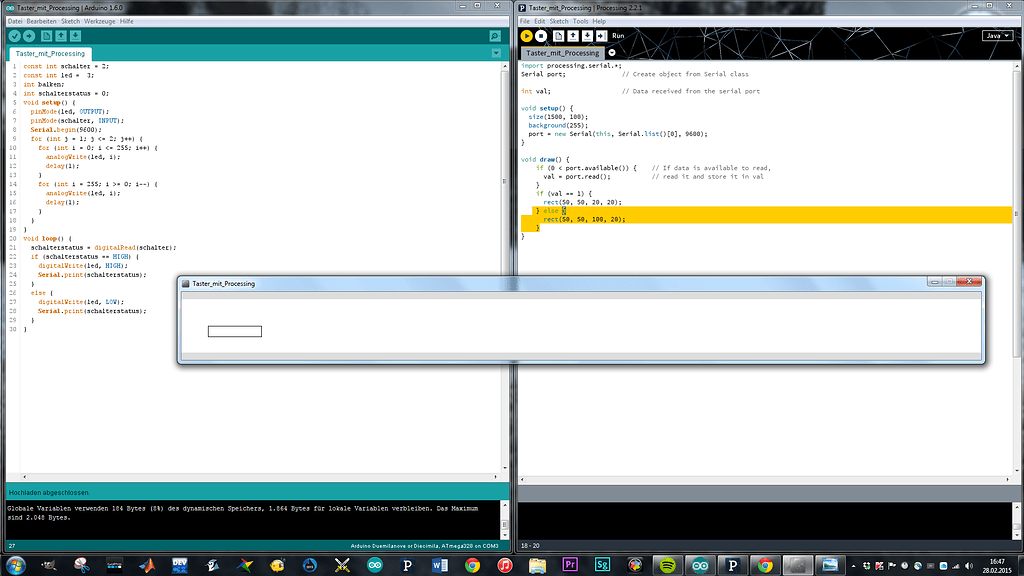Click the Arduino editor vertical scrollbar down arrow

[505, 468]
